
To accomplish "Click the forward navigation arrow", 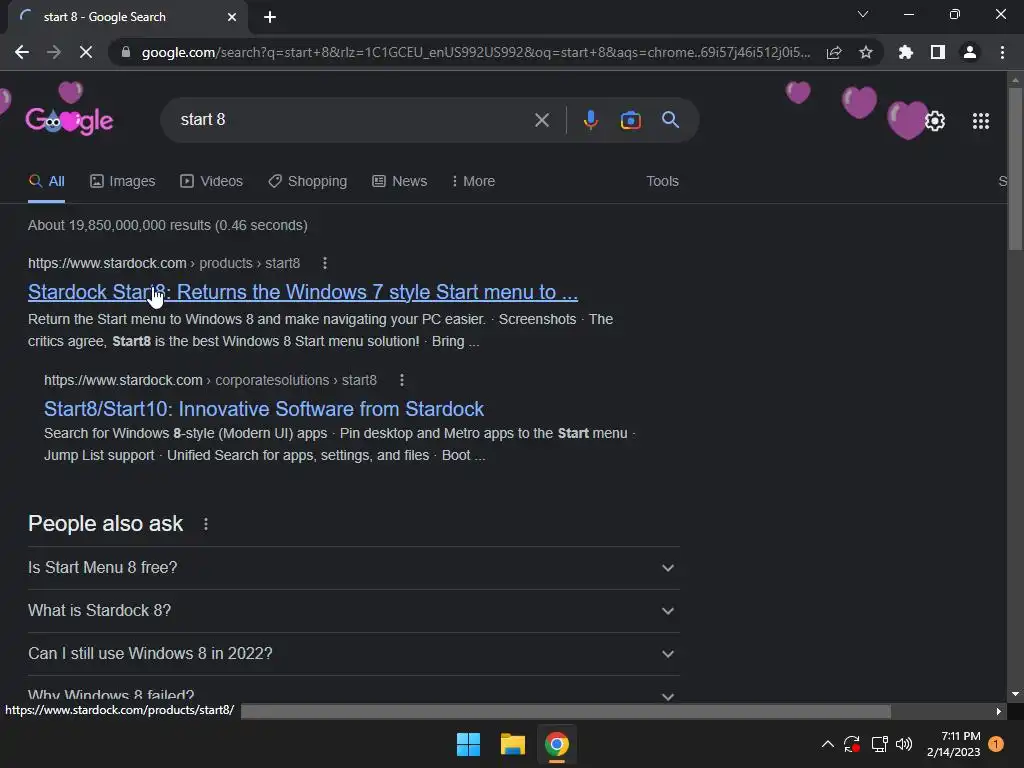I will [54, 52].
